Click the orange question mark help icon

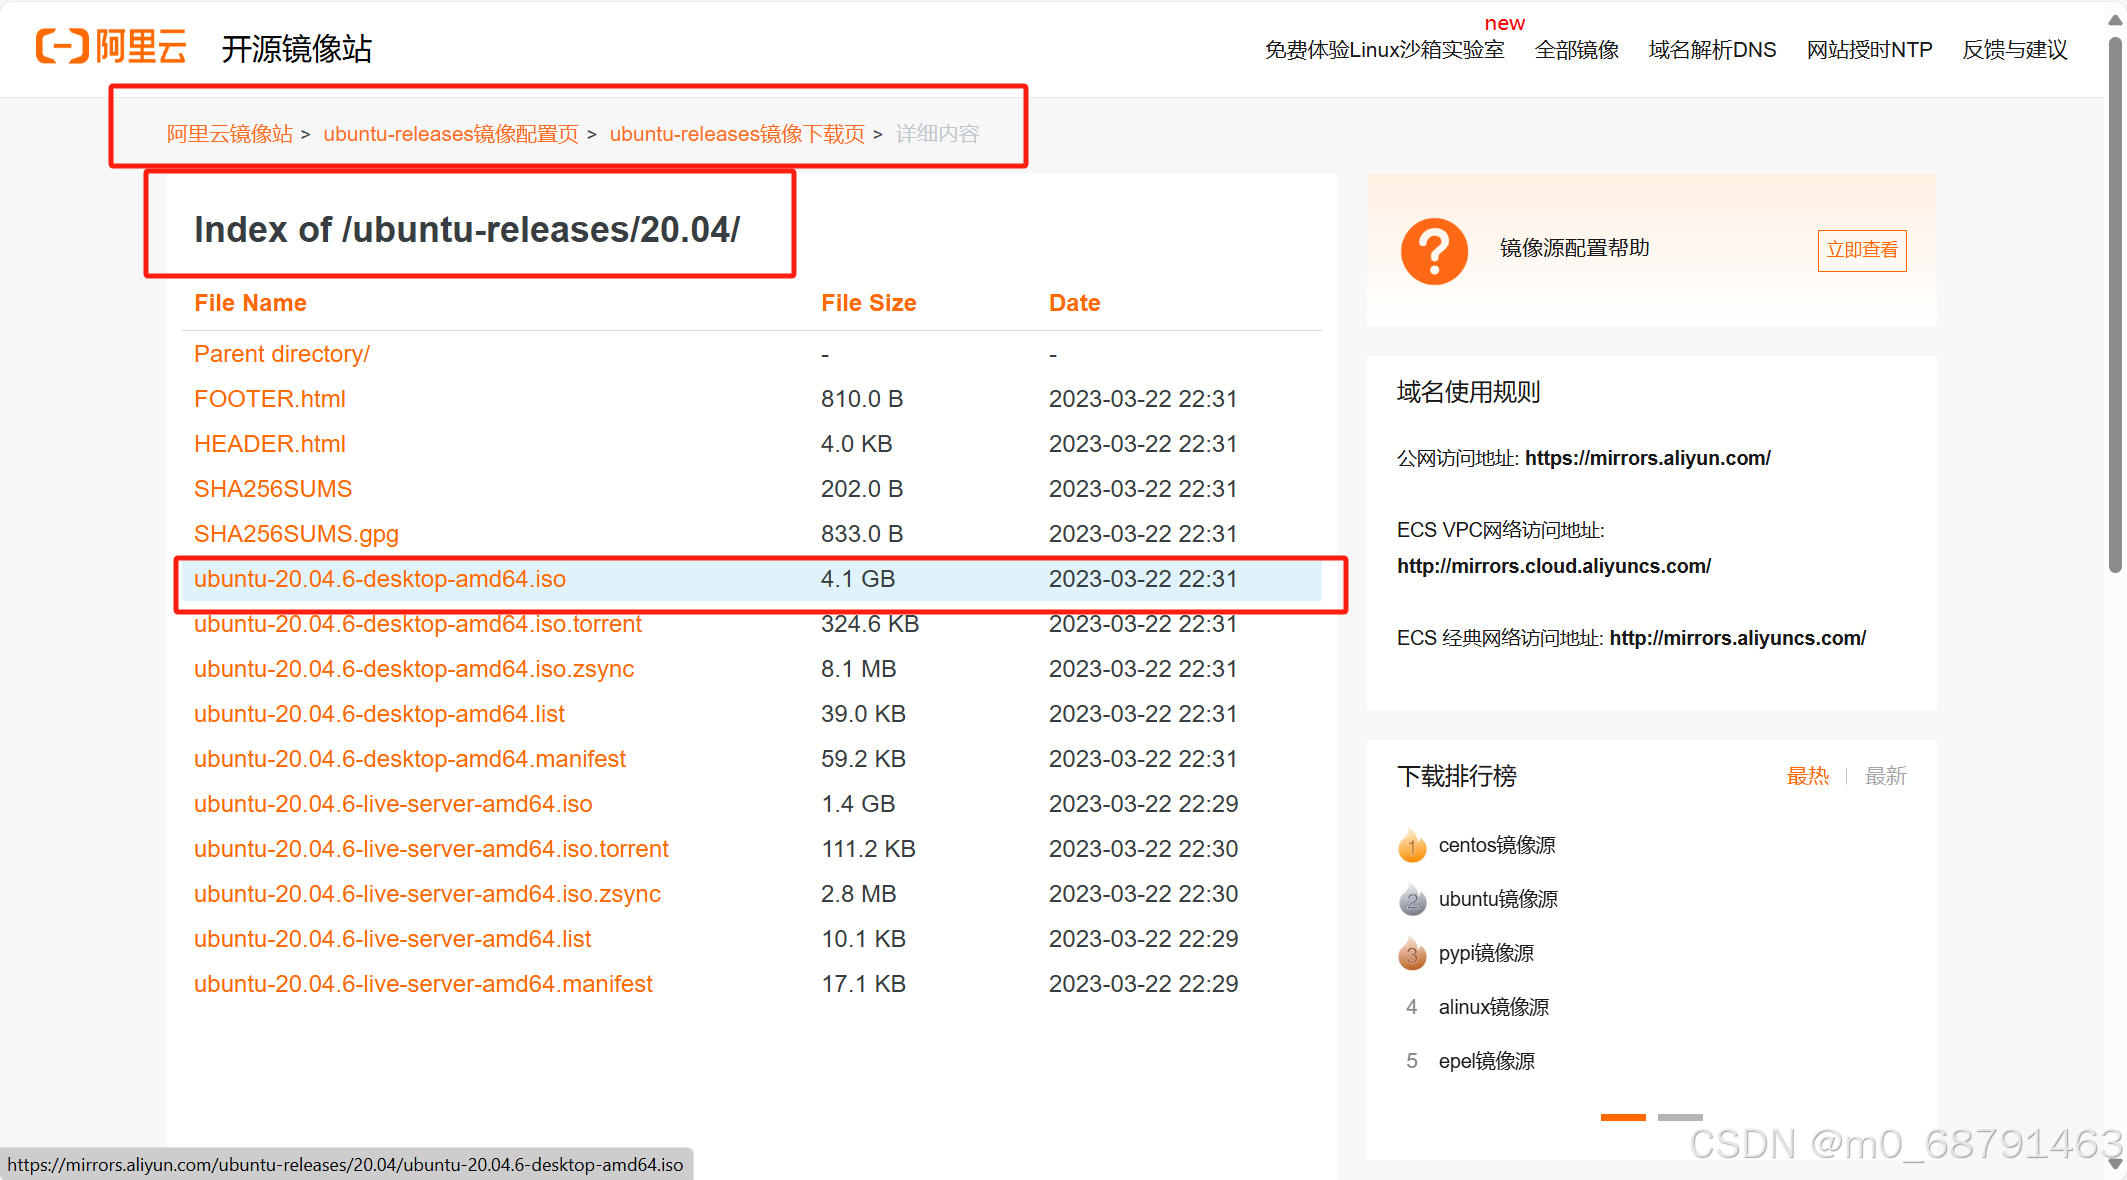click(1434, 251)
